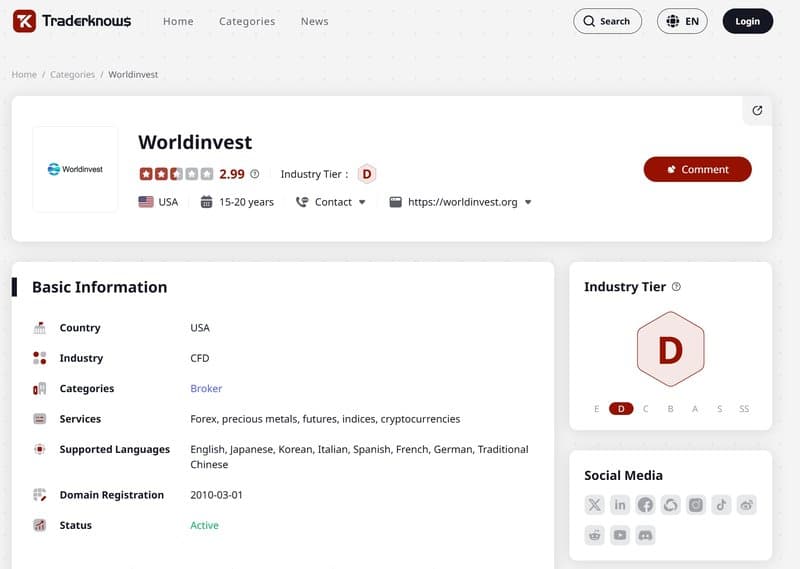Click tier B on the tier scale

tap(670, 409)
